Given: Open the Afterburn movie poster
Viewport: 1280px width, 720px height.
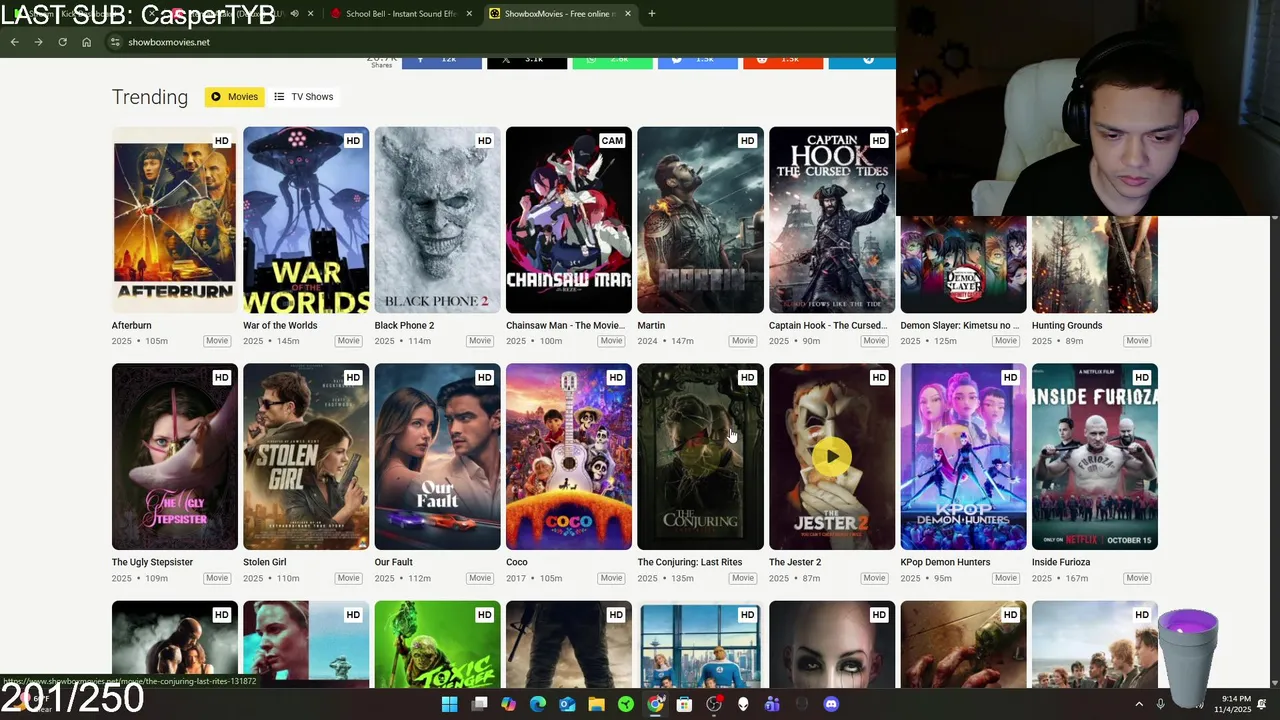Looking at the screenshot, I should (175, 220).
